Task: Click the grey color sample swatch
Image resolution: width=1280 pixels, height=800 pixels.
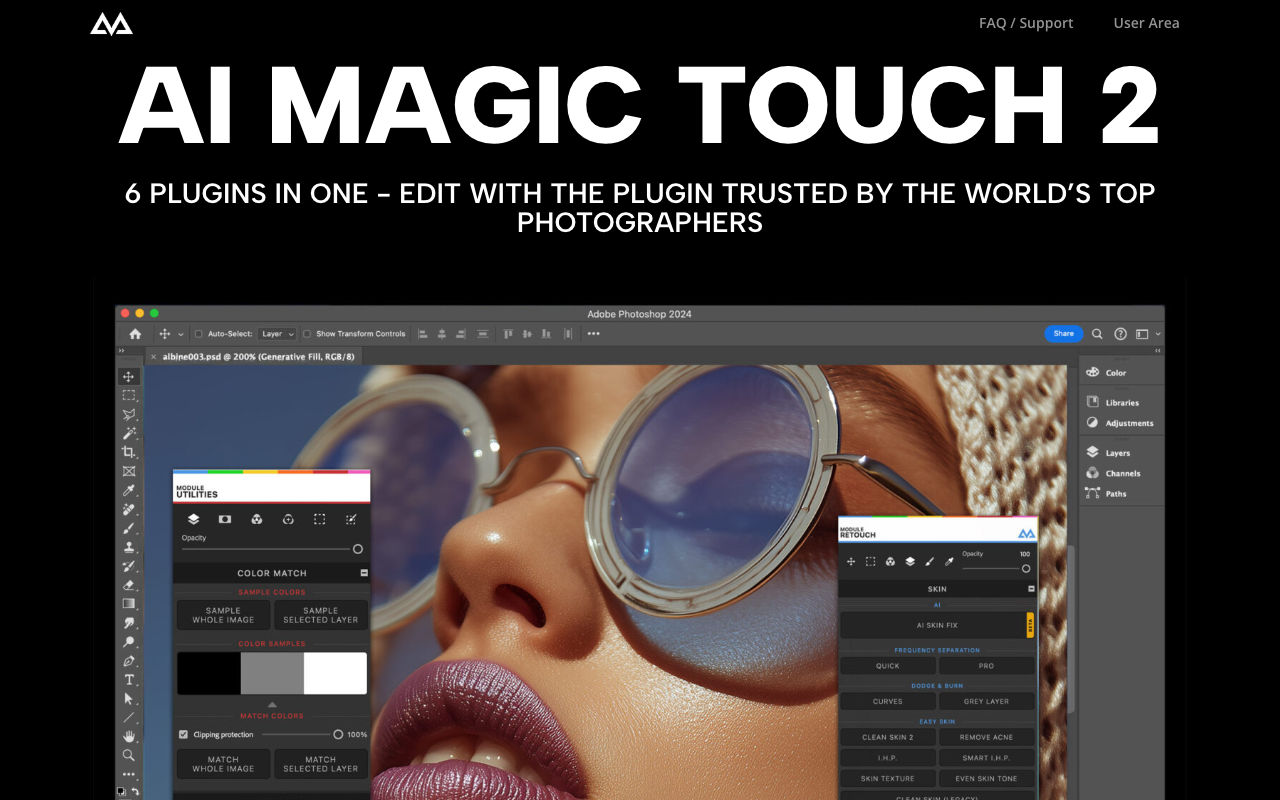Action: (x=272, y=674)
